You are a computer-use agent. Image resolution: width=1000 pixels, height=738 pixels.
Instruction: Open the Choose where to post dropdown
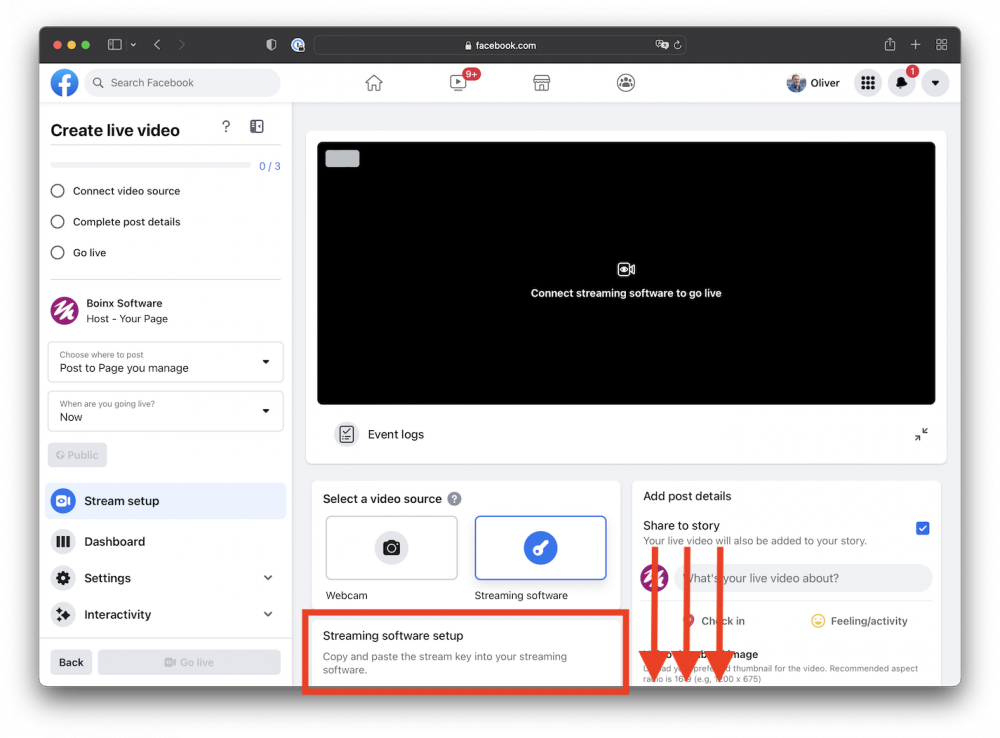[166, 362]
